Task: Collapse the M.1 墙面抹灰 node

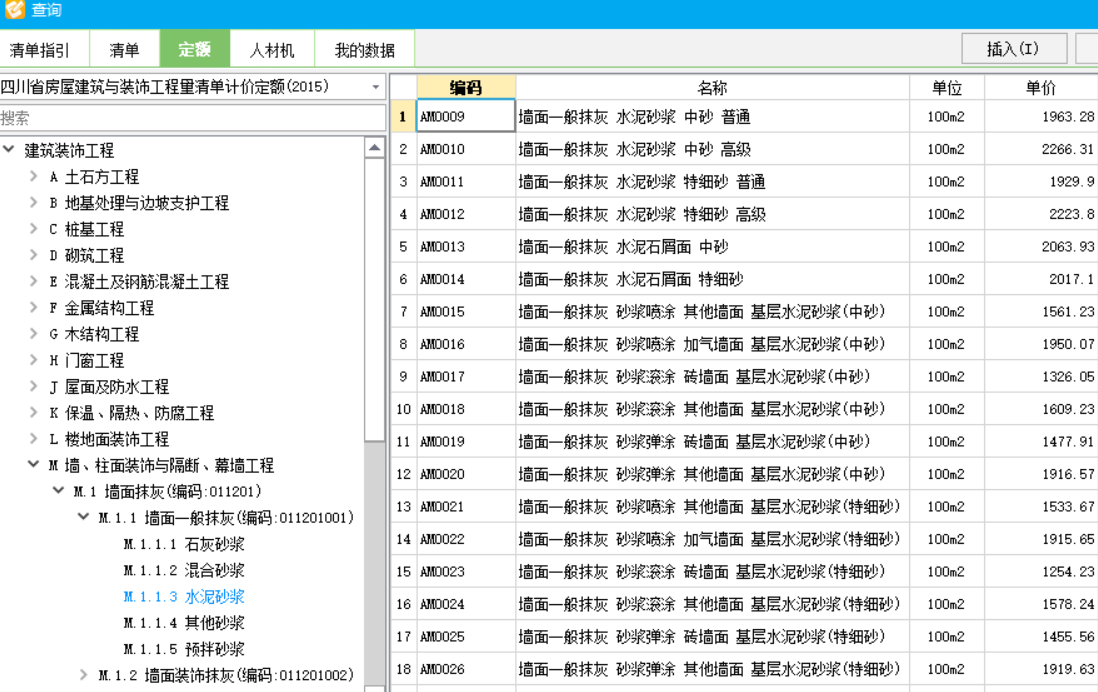Action: click(x=59, y=491)
